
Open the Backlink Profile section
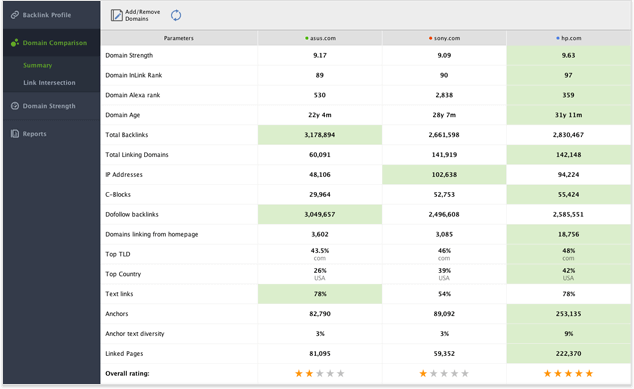point(51,15)
